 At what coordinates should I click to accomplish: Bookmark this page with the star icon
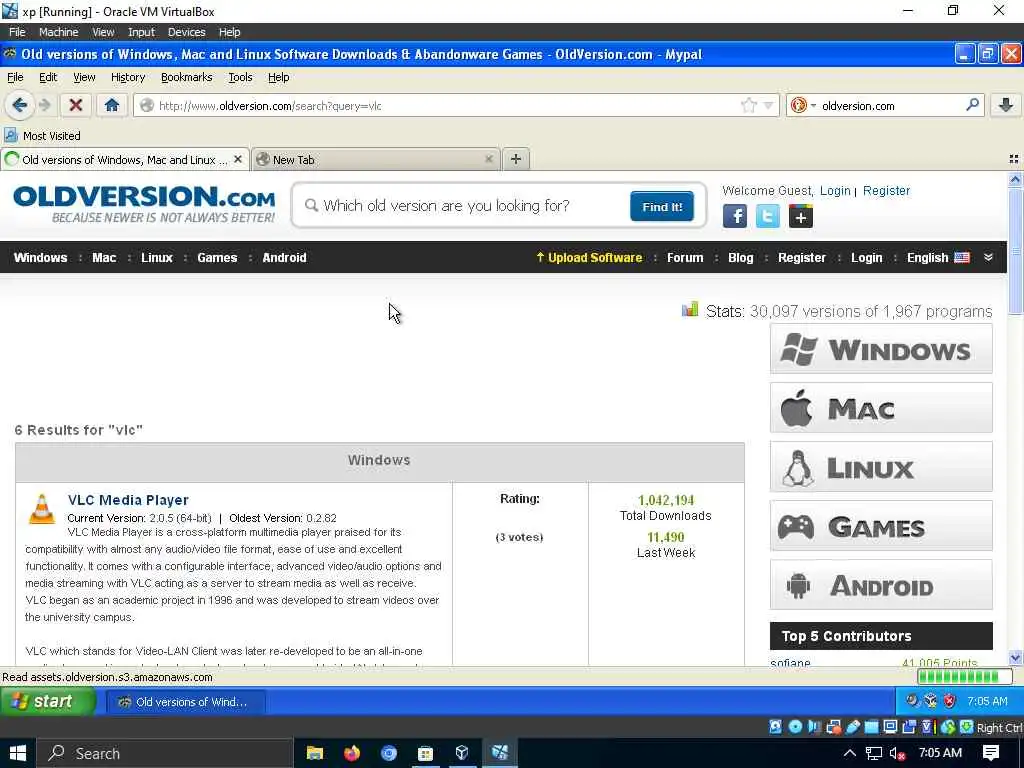748,105
